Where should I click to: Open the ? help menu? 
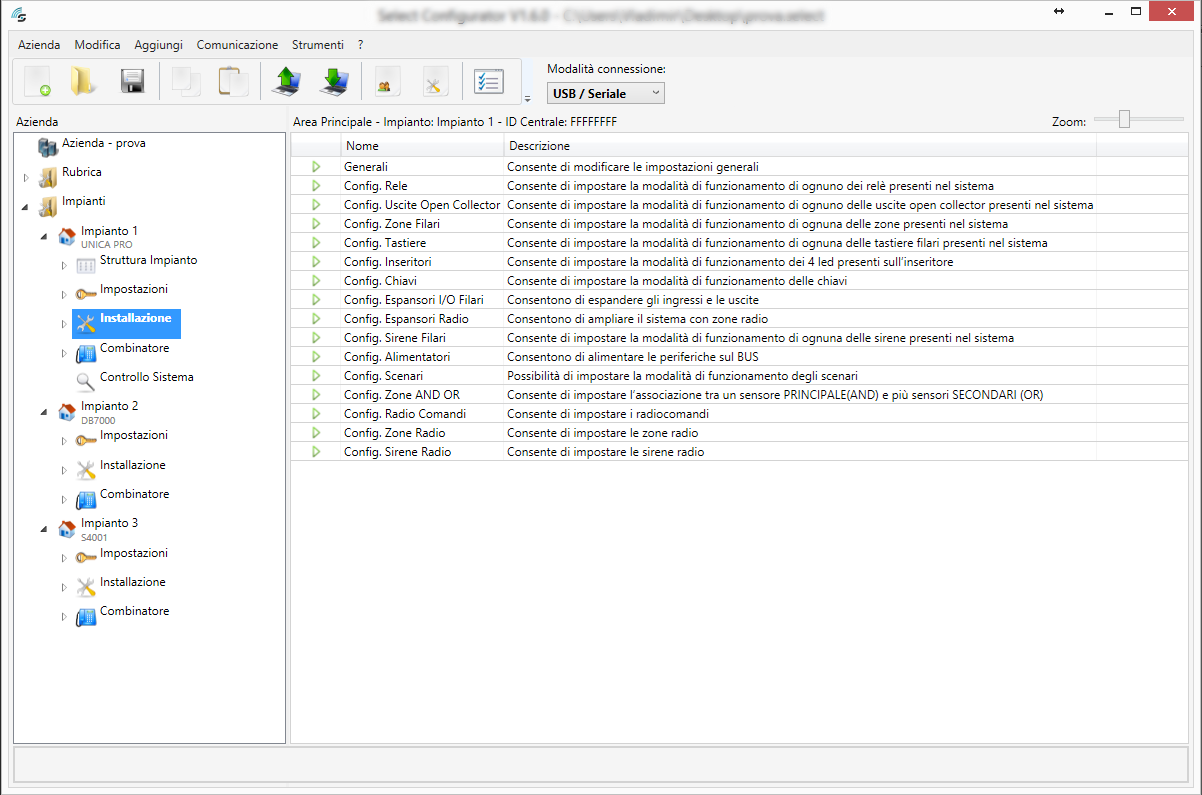(360, 45)
